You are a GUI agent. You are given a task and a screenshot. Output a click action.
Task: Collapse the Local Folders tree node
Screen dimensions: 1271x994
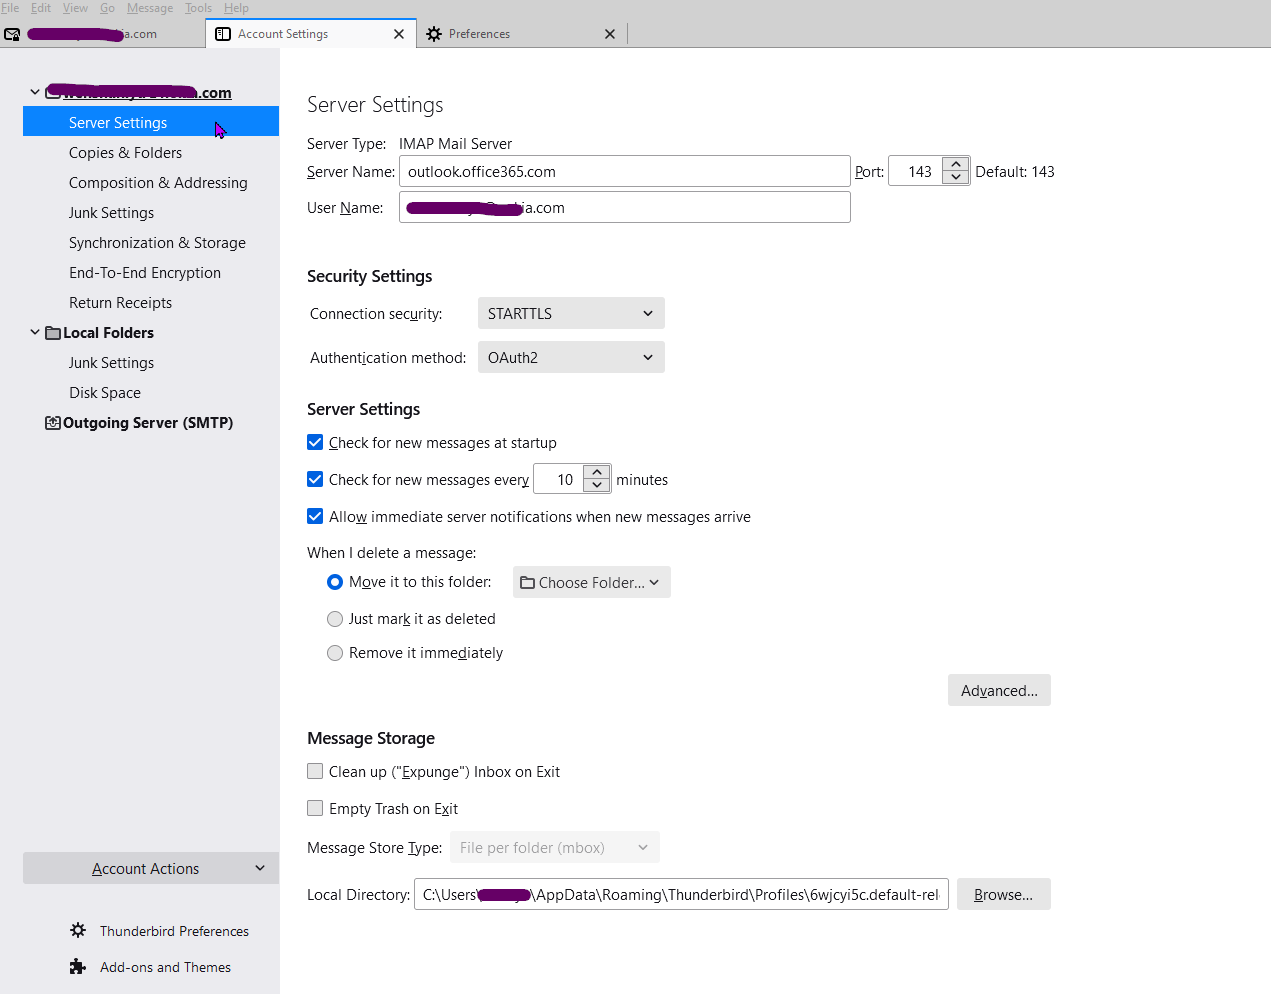point(35,332)
